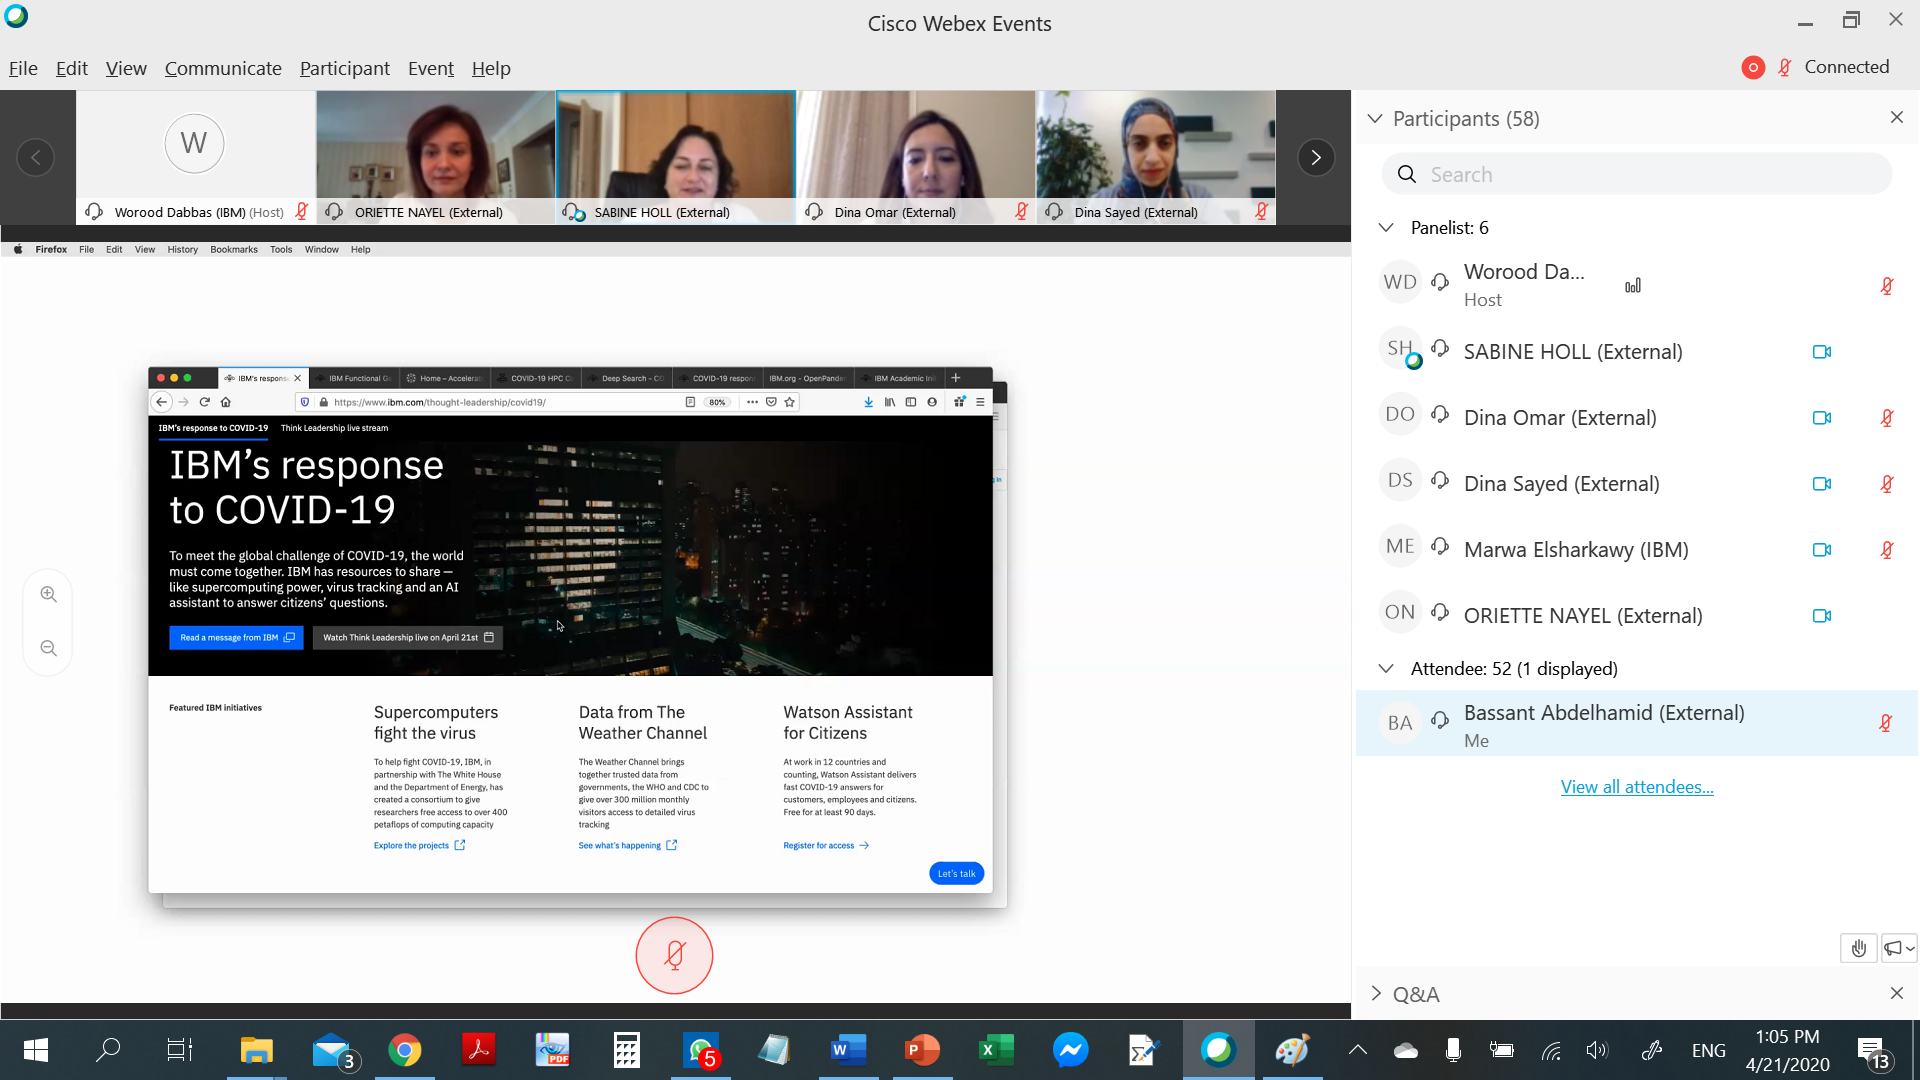1920x1080 pixels.
Task: Unmute using the large microphone button
Action: coord(674,955)
